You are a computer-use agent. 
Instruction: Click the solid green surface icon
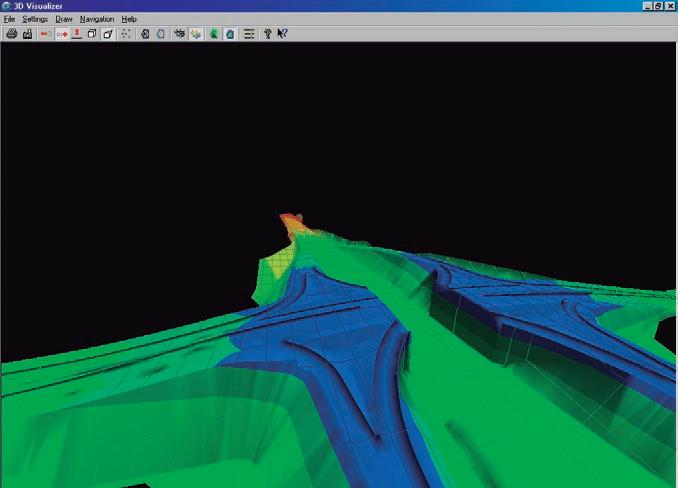[214, 34]
